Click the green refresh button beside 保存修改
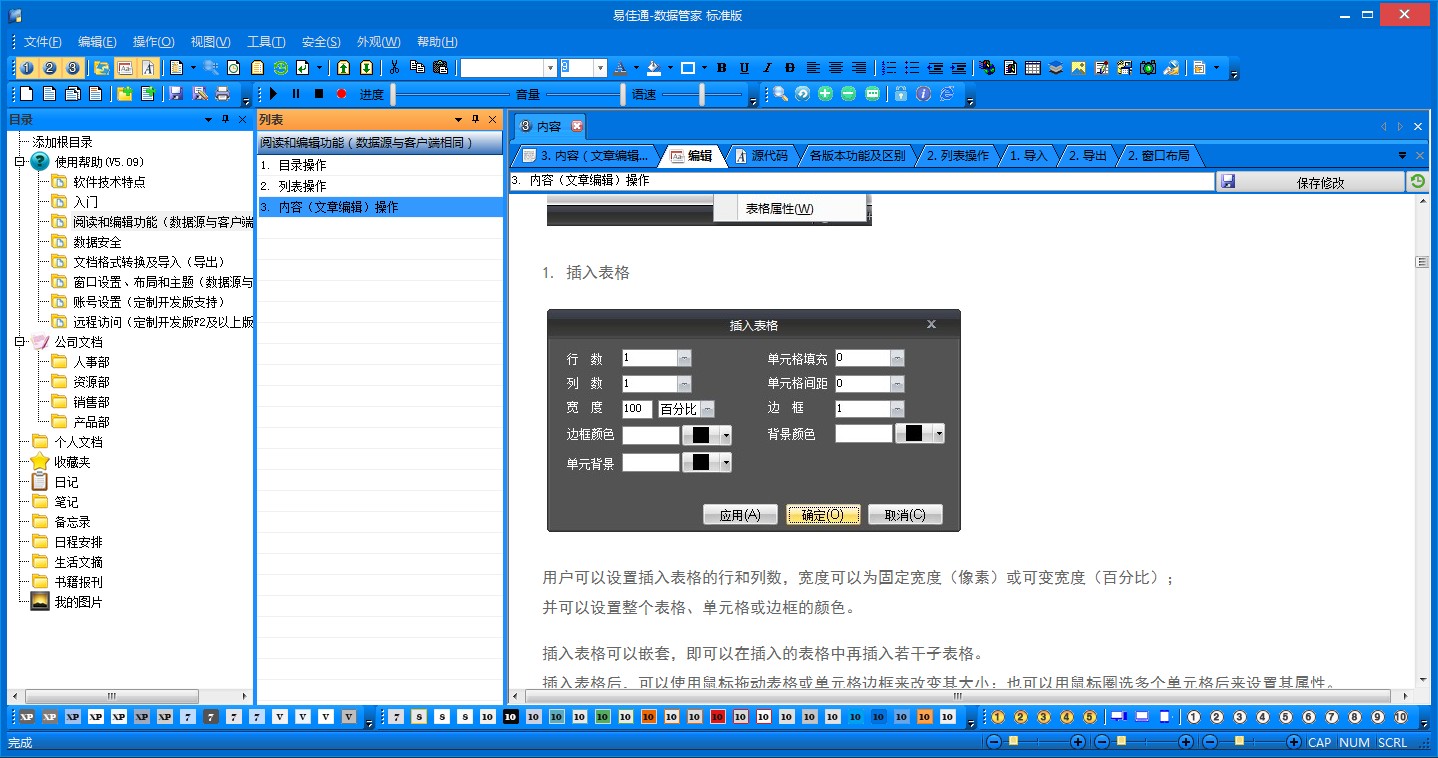1438x758 pixels. point(1418,182)
